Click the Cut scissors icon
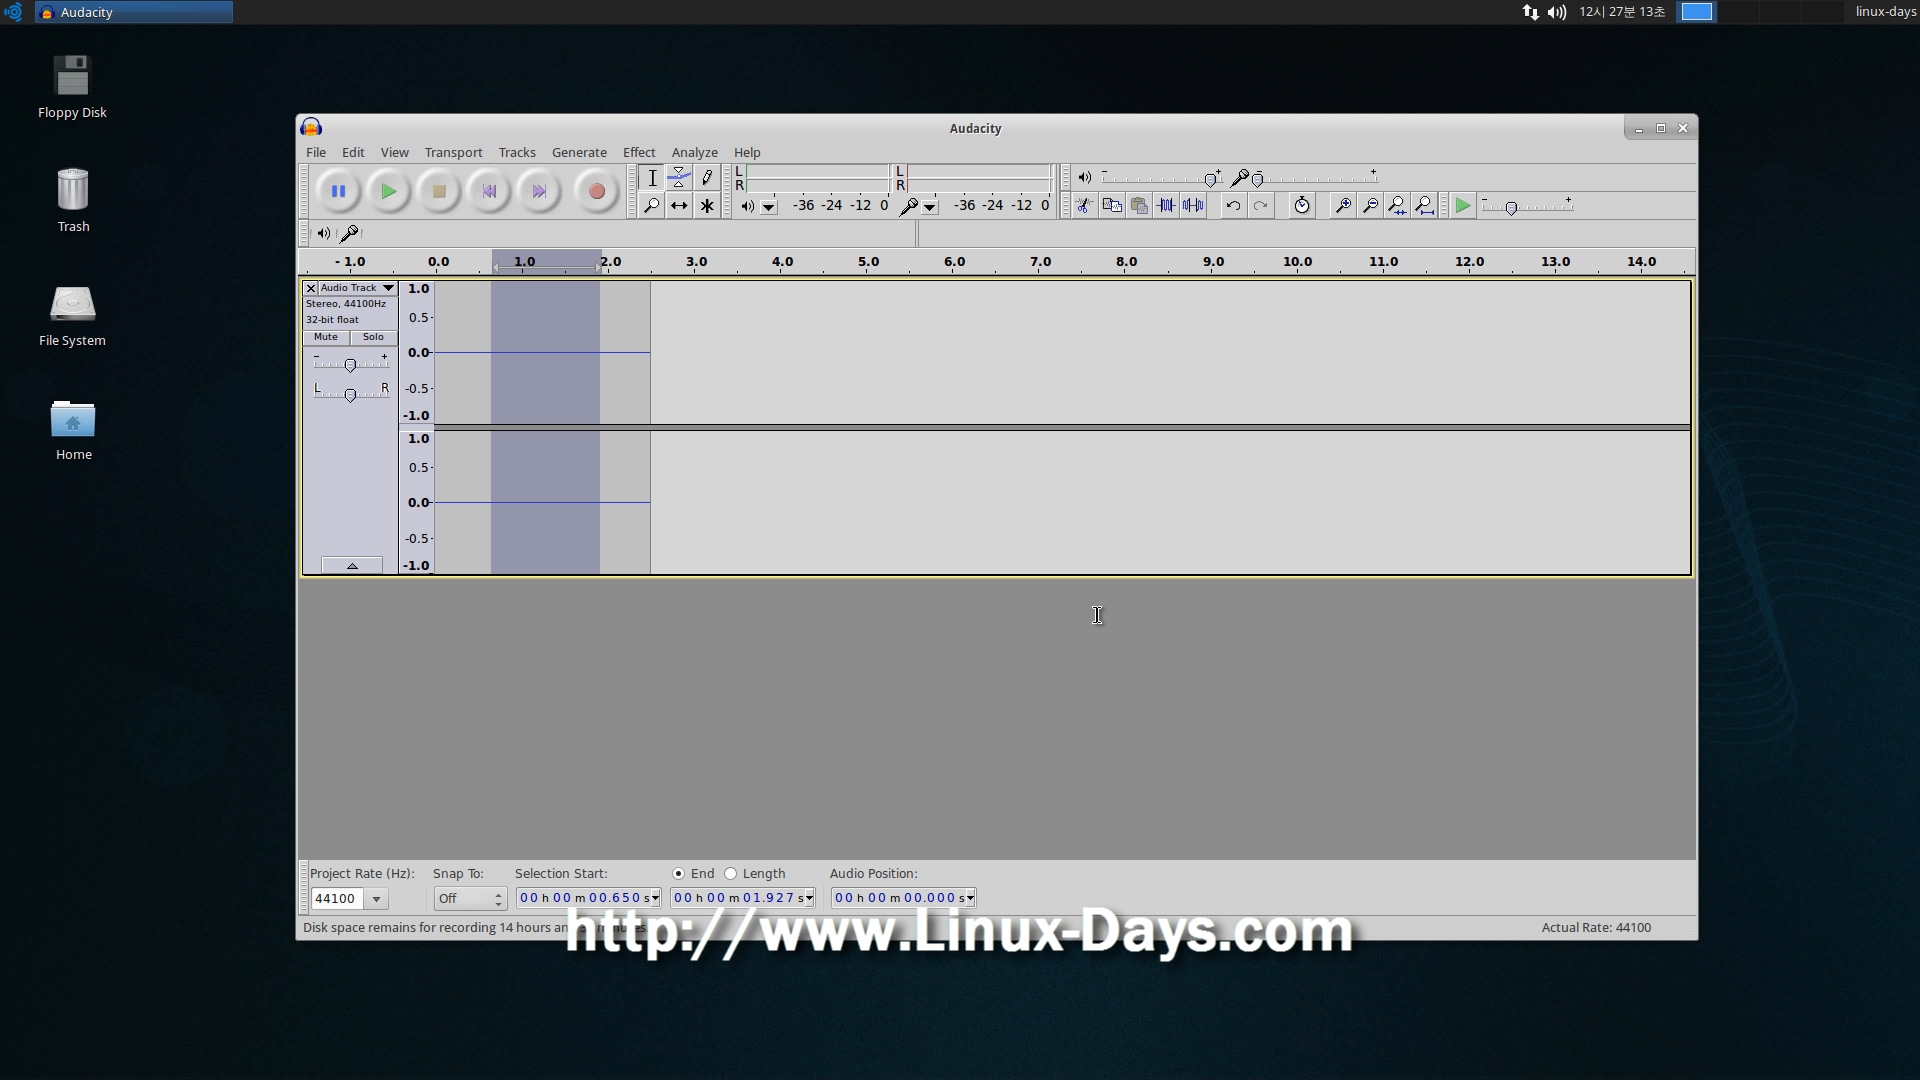1920x1080 pixels. point(1084,205)
